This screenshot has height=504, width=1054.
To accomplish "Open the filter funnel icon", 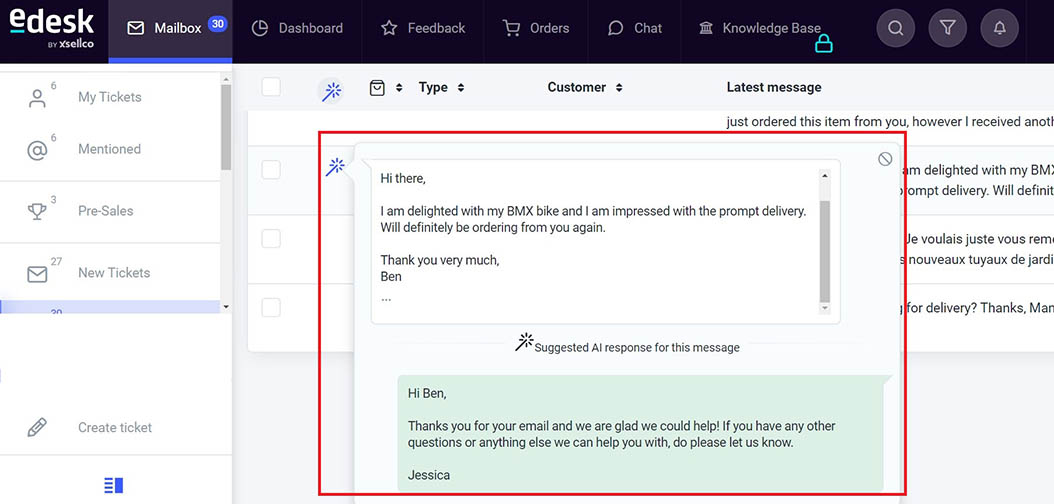I will point(948,28).
